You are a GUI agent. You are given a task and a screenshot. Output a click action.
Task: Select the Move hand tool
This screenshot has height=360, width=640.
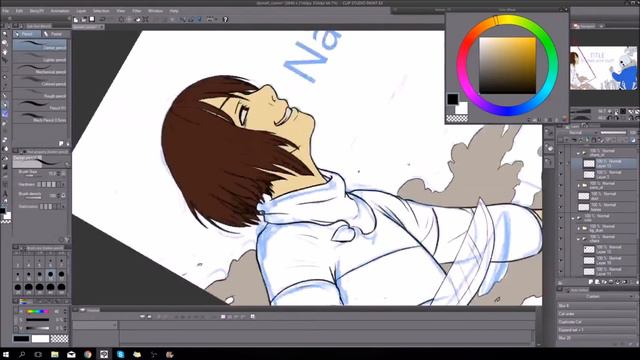point(4,42)
